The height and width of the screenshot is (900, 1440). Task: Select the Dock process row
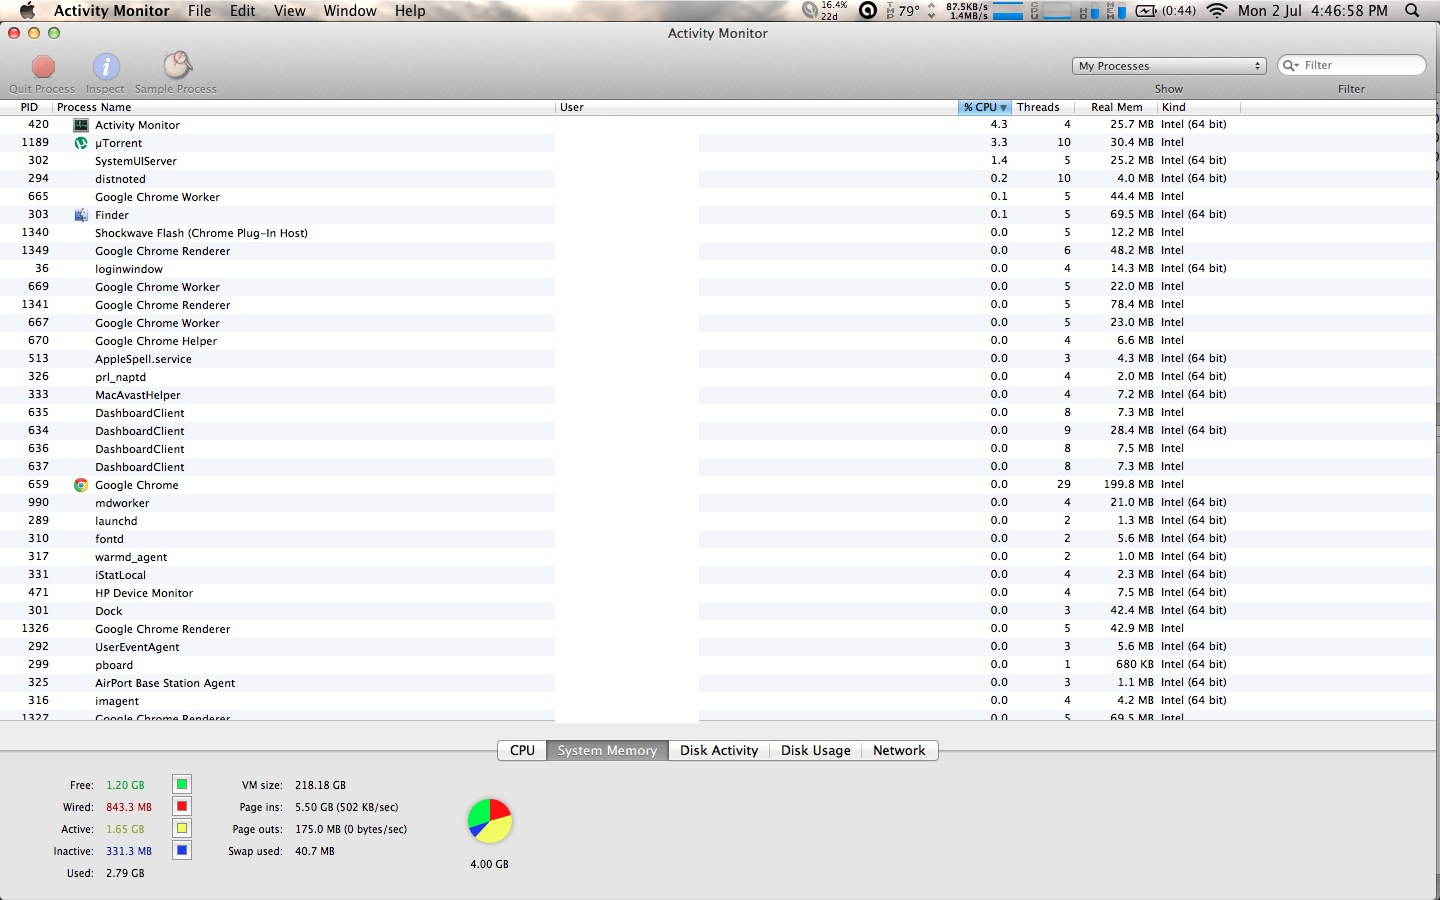click(720, 611)
